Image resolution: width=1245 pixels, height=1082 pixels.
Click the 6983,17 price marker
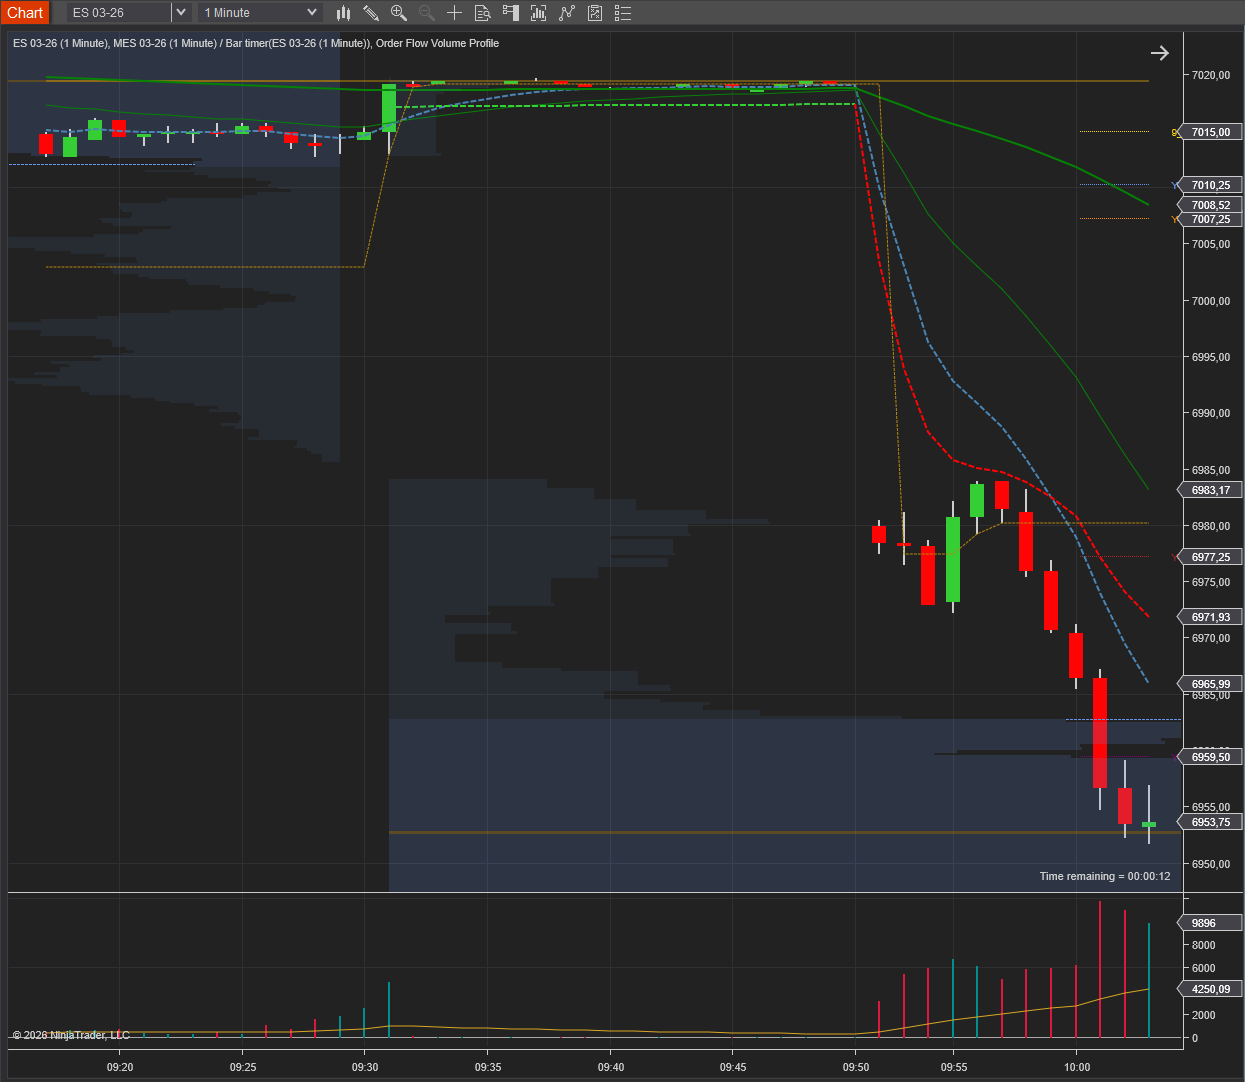point(1211,490)
